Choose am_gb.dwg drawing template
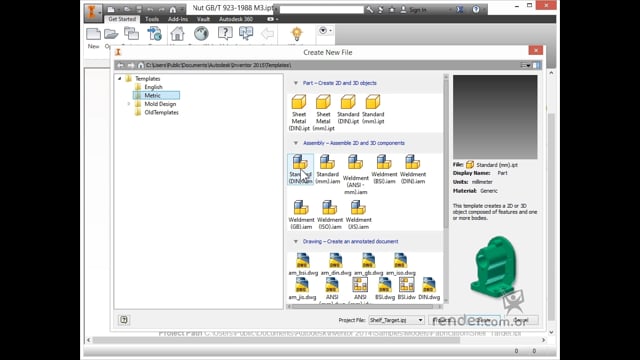 pos(368,264)
